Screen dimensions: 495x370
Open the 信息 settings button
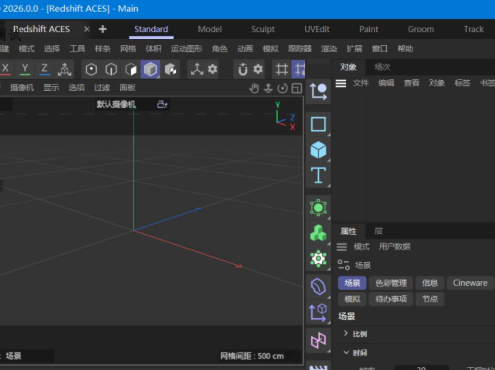[x=430, y=283]
